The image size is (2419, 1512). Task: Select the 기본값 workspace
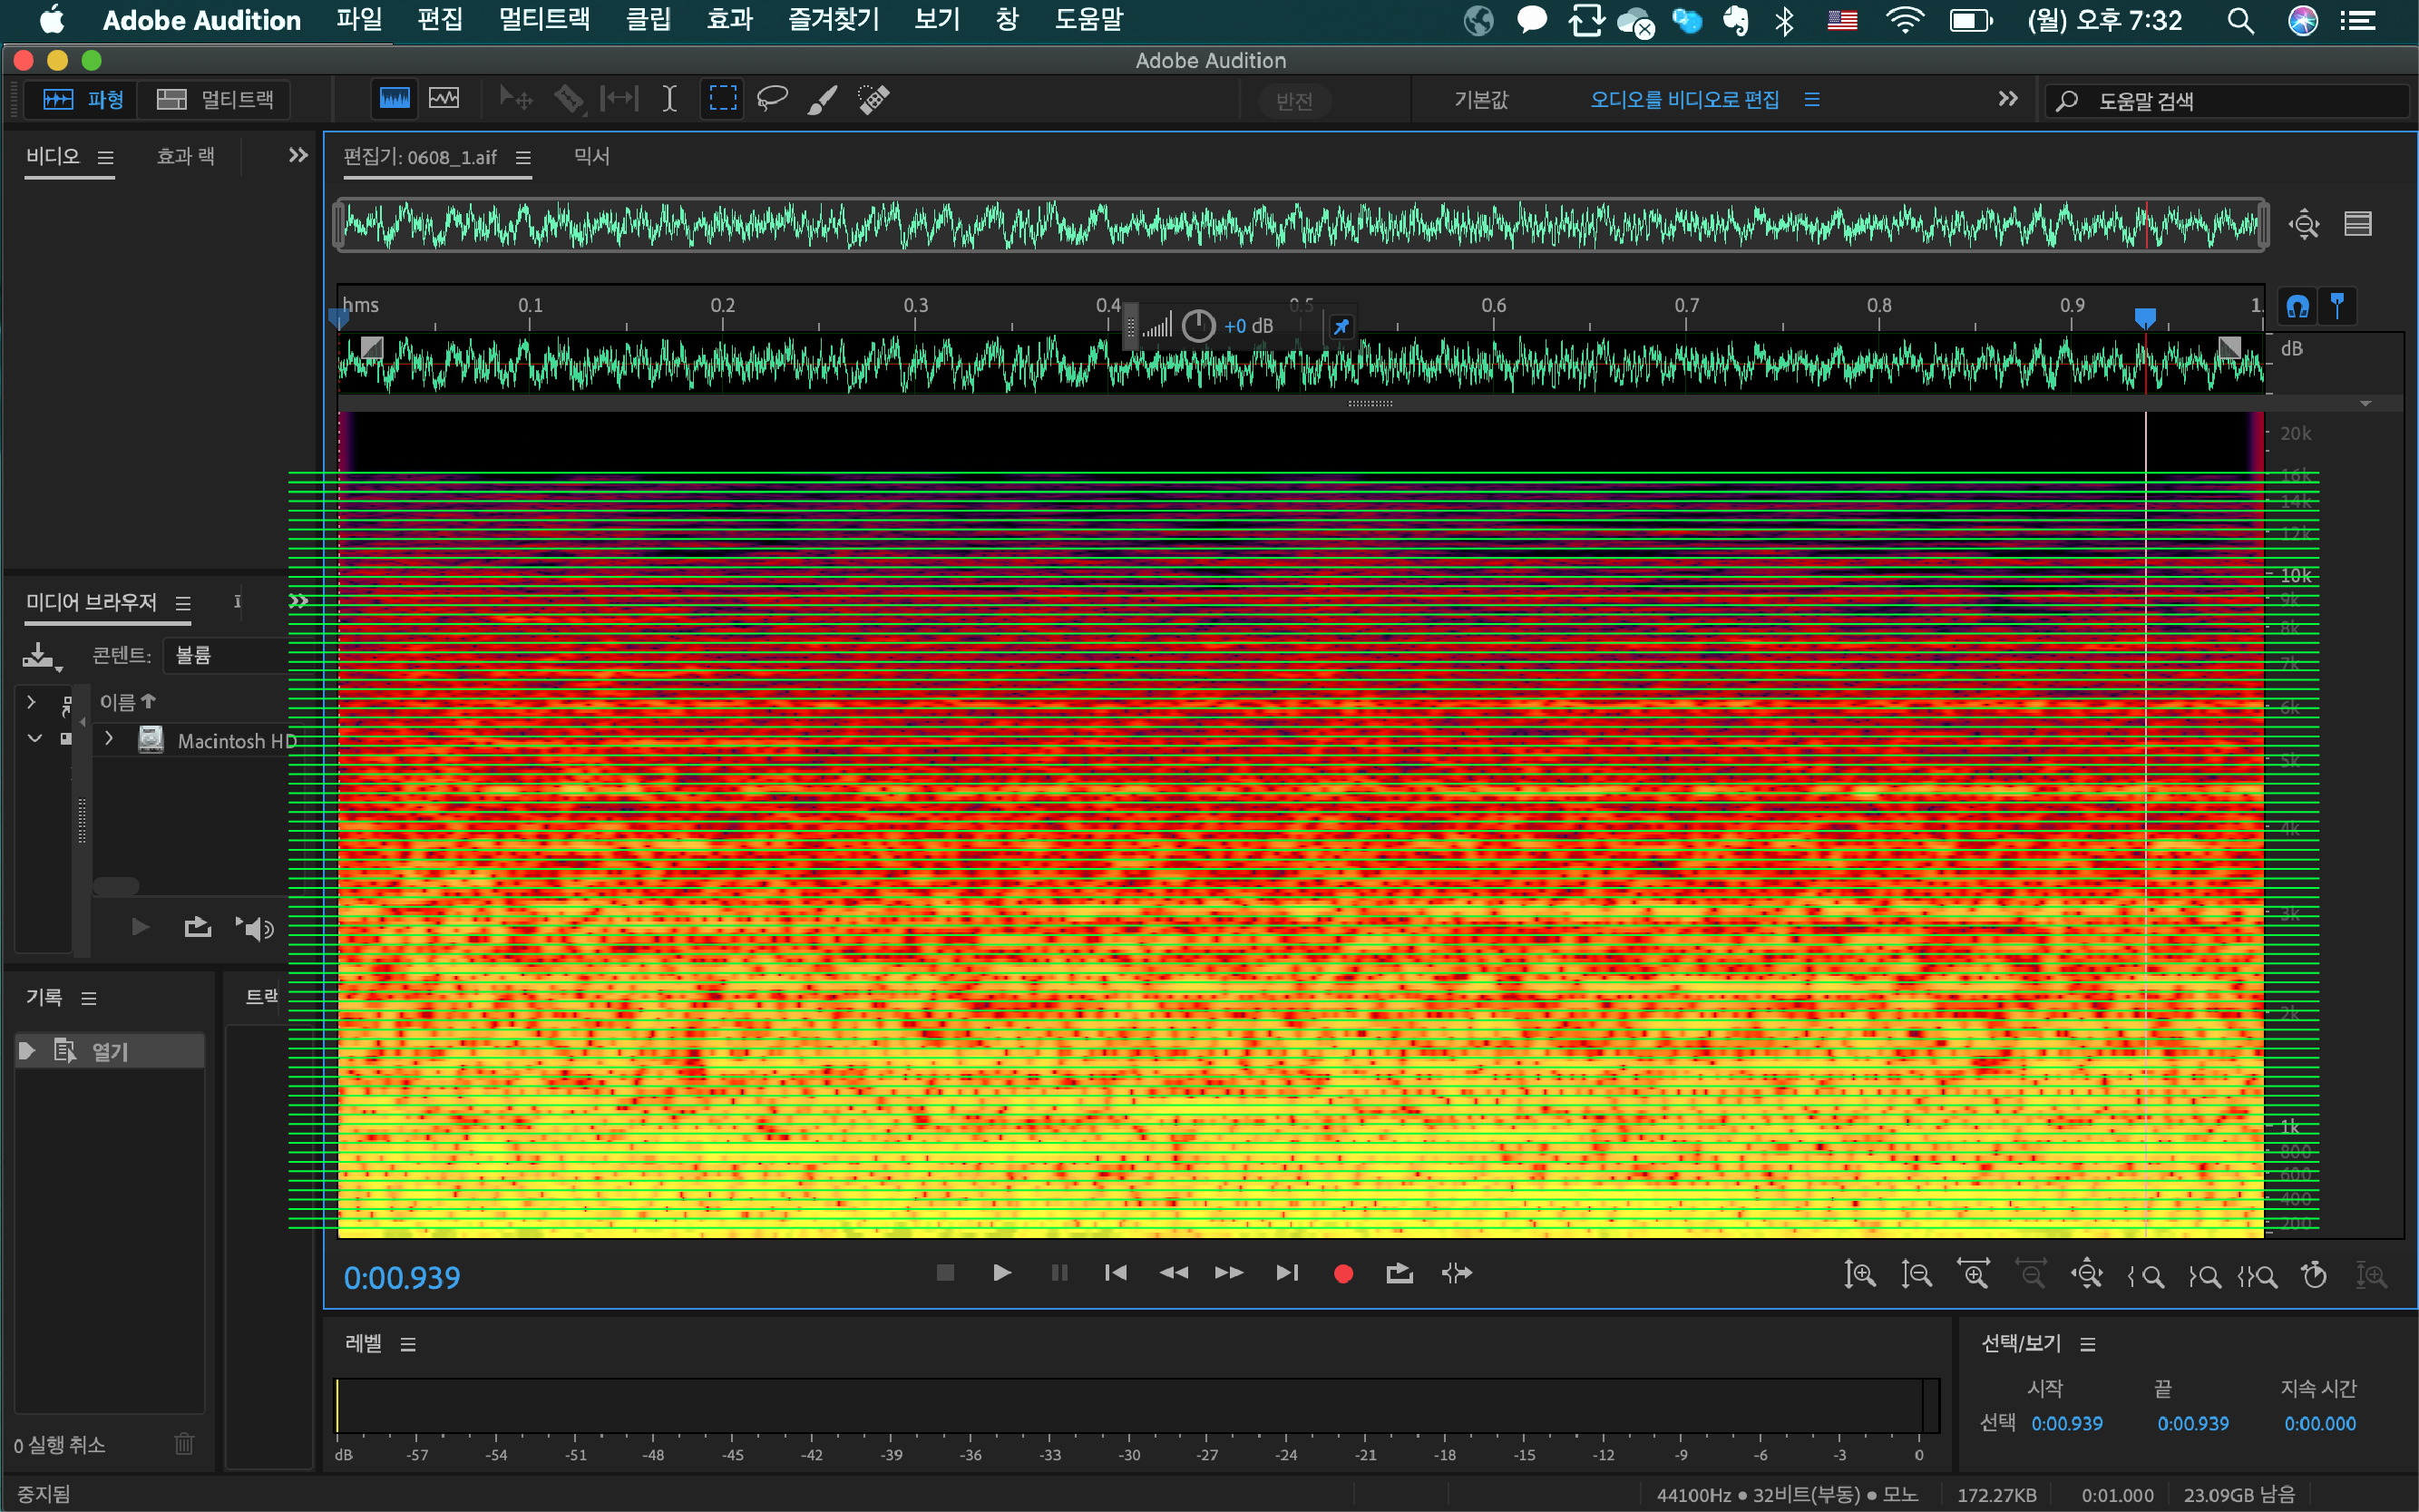[1480, 100]
